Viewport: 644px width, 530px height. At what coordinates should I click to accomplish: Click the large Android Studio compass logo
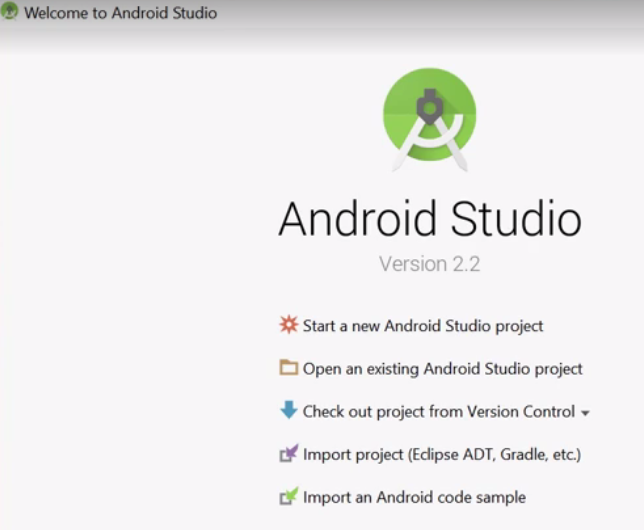point(430,120)
